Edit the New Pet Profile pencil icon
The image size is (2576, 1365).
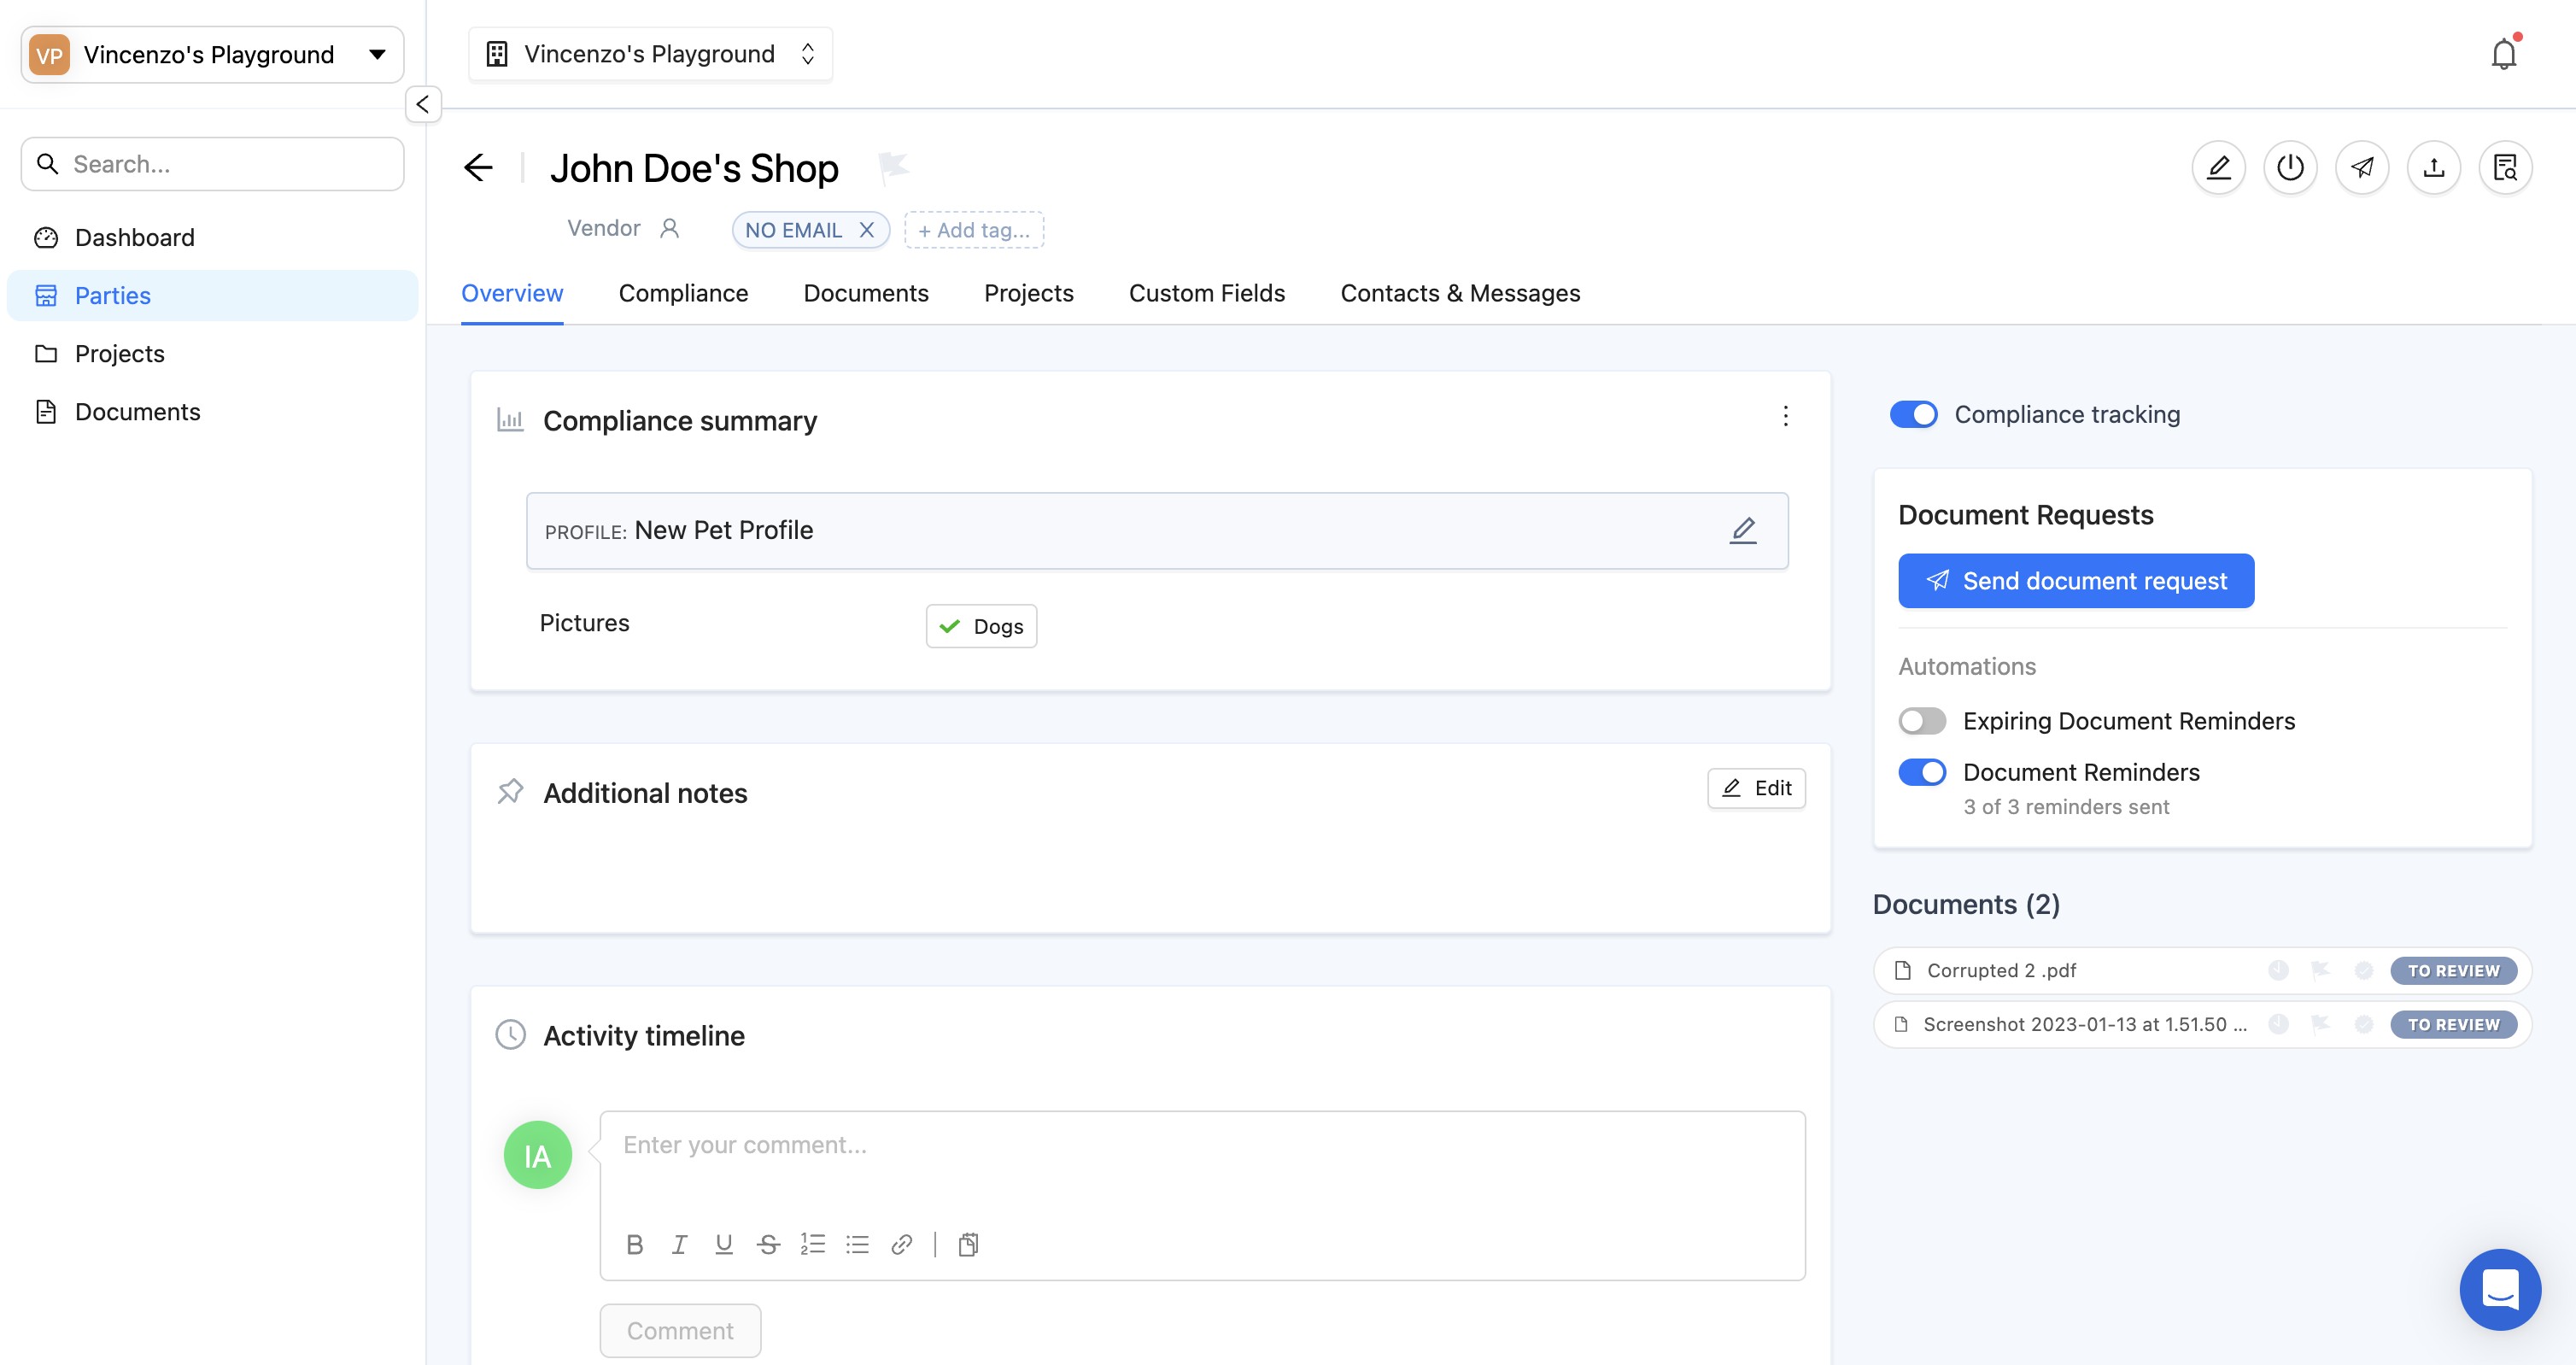pos(1743,530)
